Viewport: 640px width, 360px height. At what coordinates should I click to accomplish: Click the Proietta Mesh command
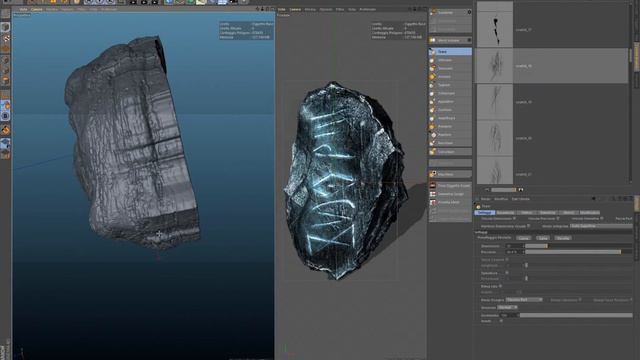(x=450, y=202)
